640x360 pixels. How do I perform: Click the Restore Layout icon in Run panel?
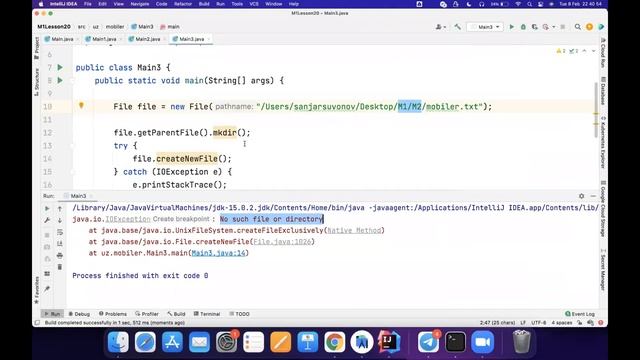pos(47,273)
